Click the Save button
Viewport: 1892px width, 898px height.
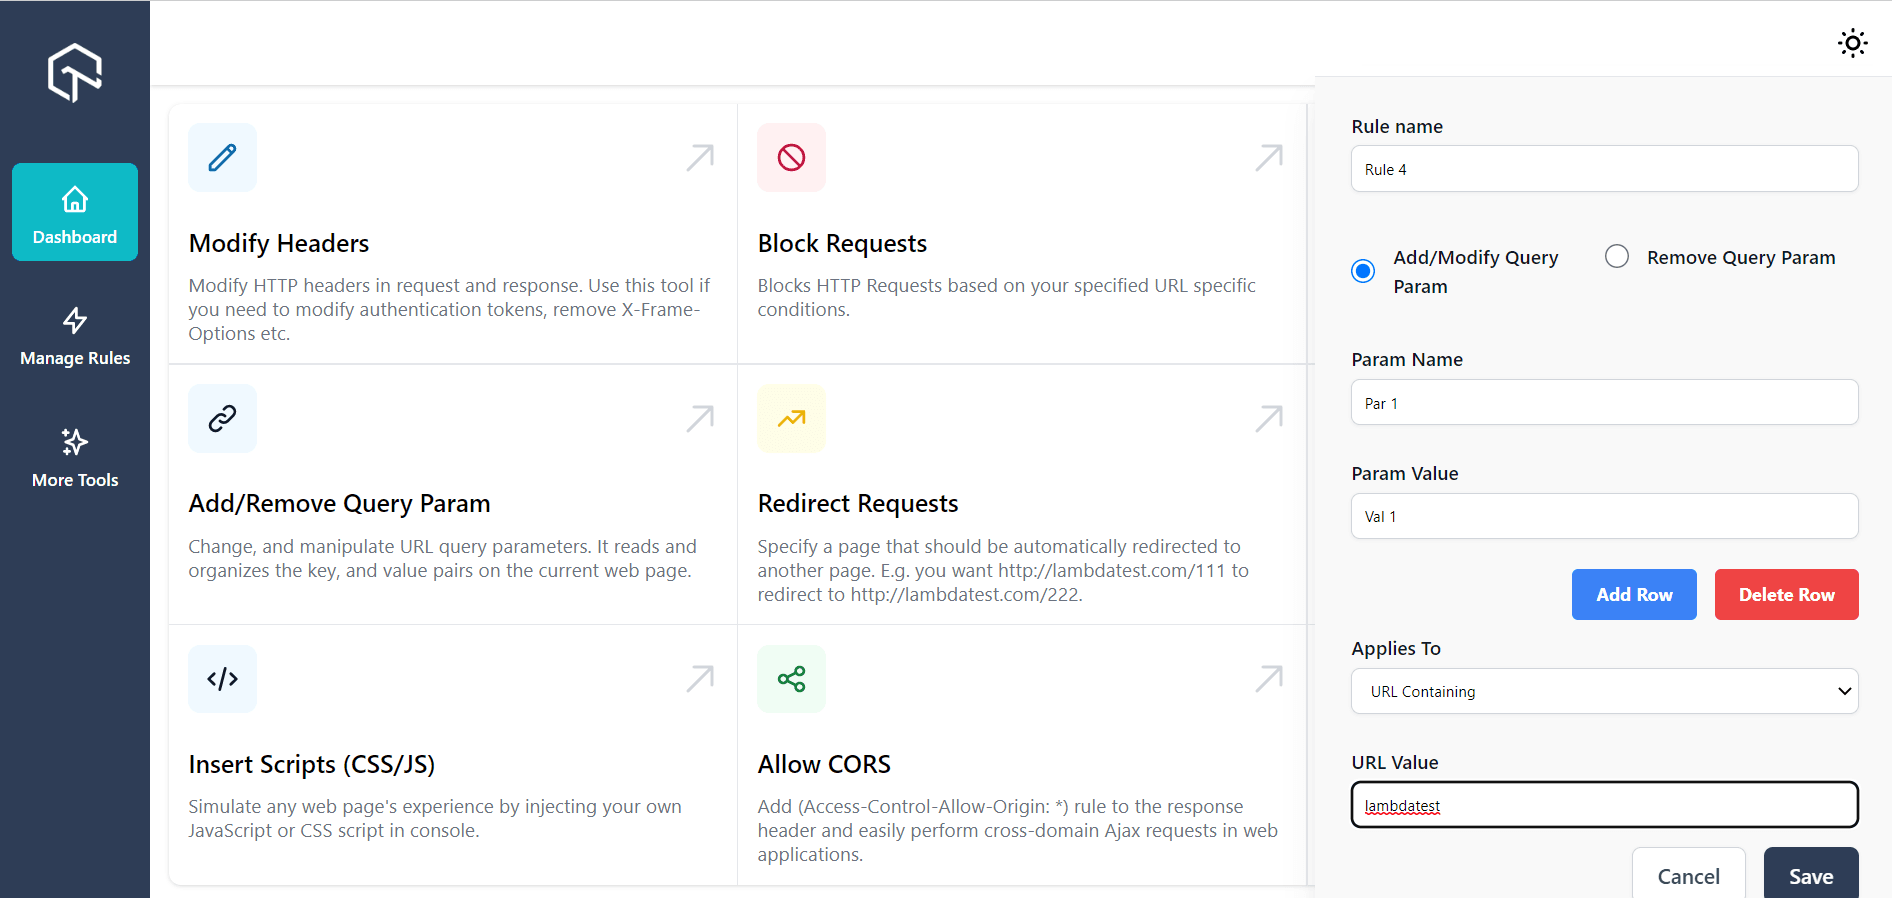click(1810, 875)
